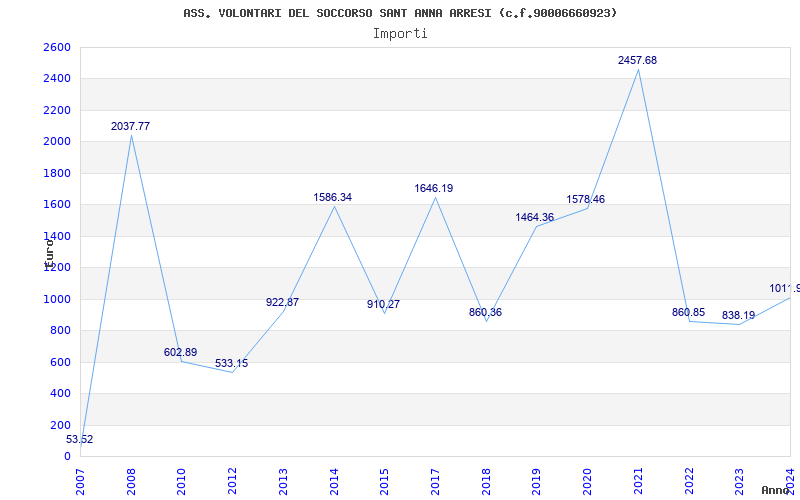Click the year 2021 axis label

click(638, 481)
